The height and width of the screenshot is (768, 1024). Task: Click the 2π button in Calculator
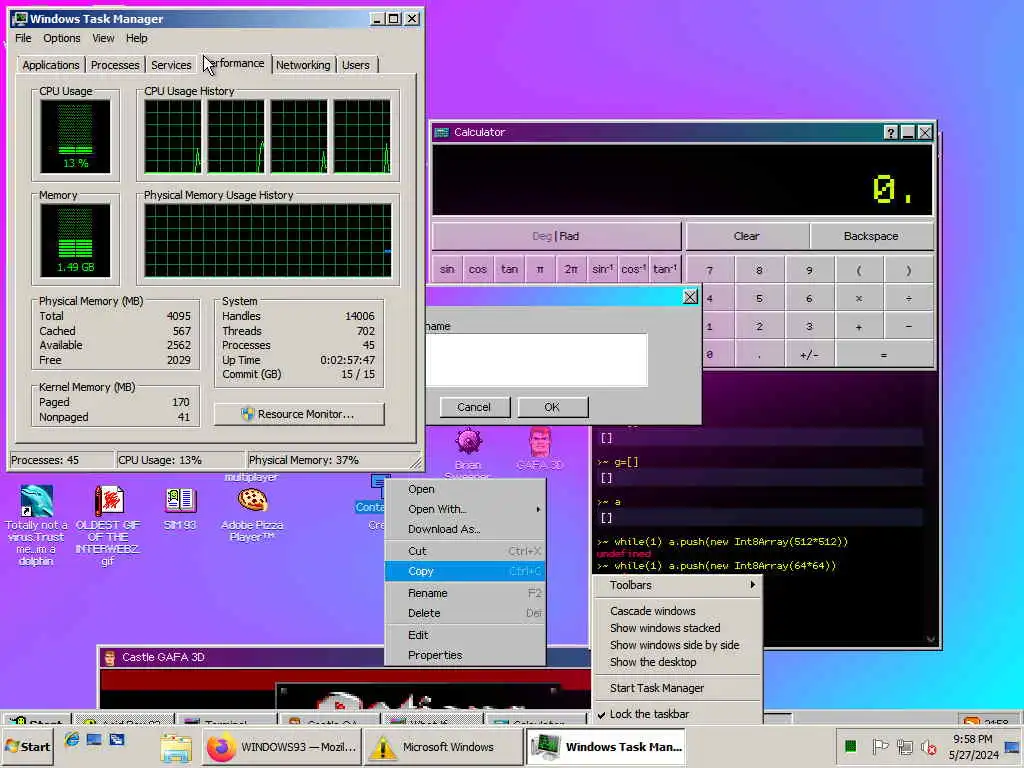coord(571,270)
